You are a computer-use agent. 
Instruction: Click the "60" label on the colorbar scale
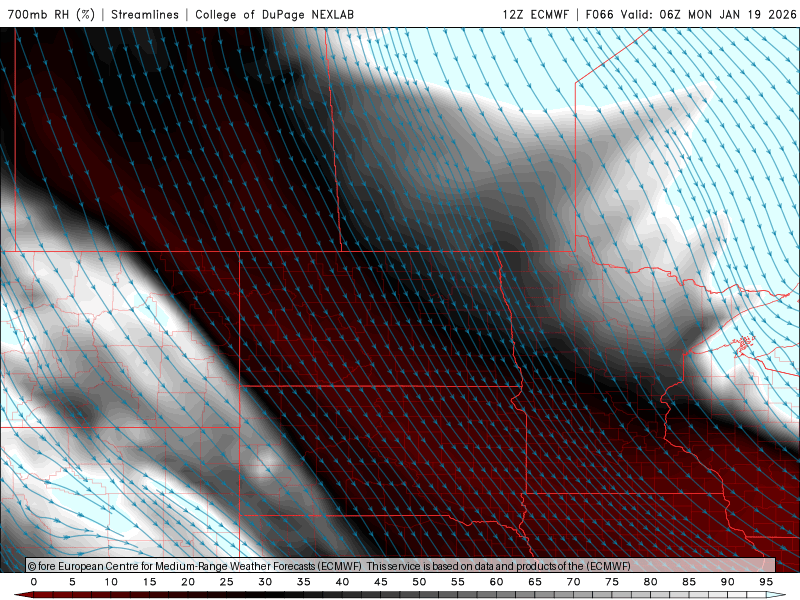point(496,582)
